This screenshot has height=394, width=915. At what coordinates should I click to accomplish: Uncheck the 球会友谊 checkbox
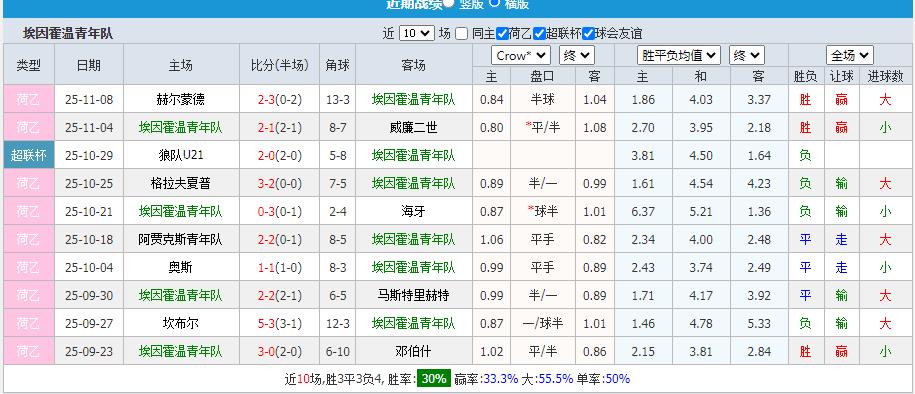tap(588, 33)
